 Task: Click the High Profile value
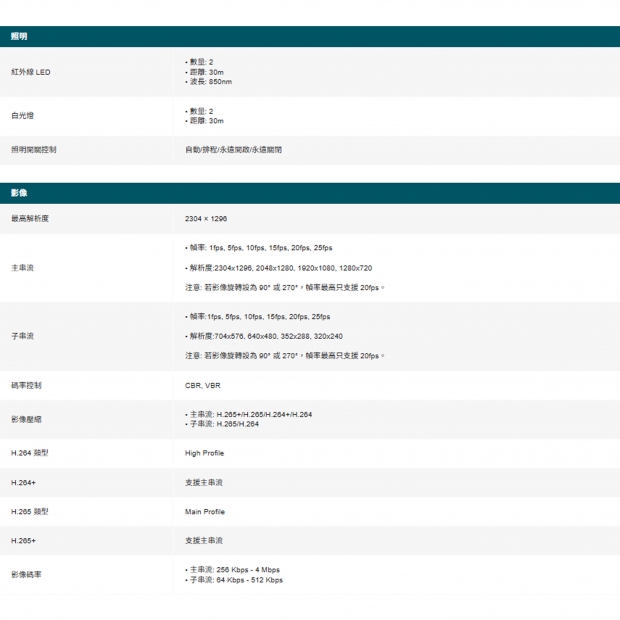point(204,453)
